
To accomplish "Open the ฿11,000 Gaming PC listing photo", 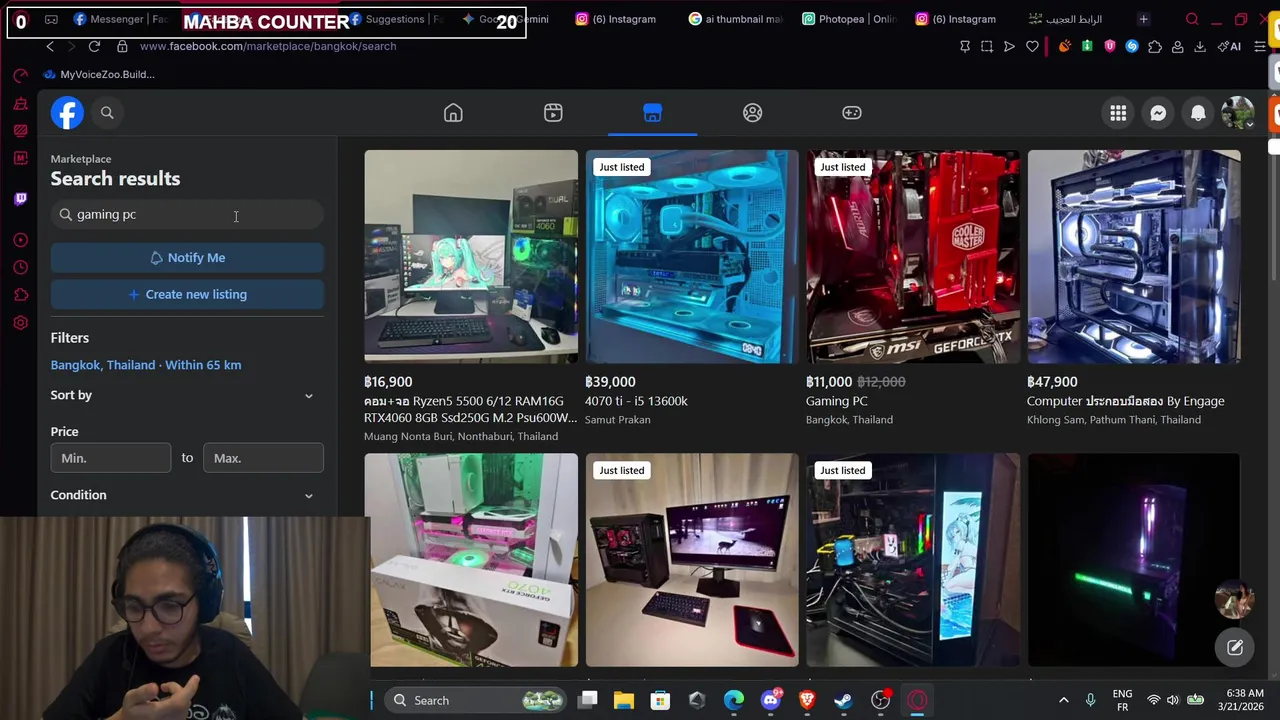I will [913, 256].
